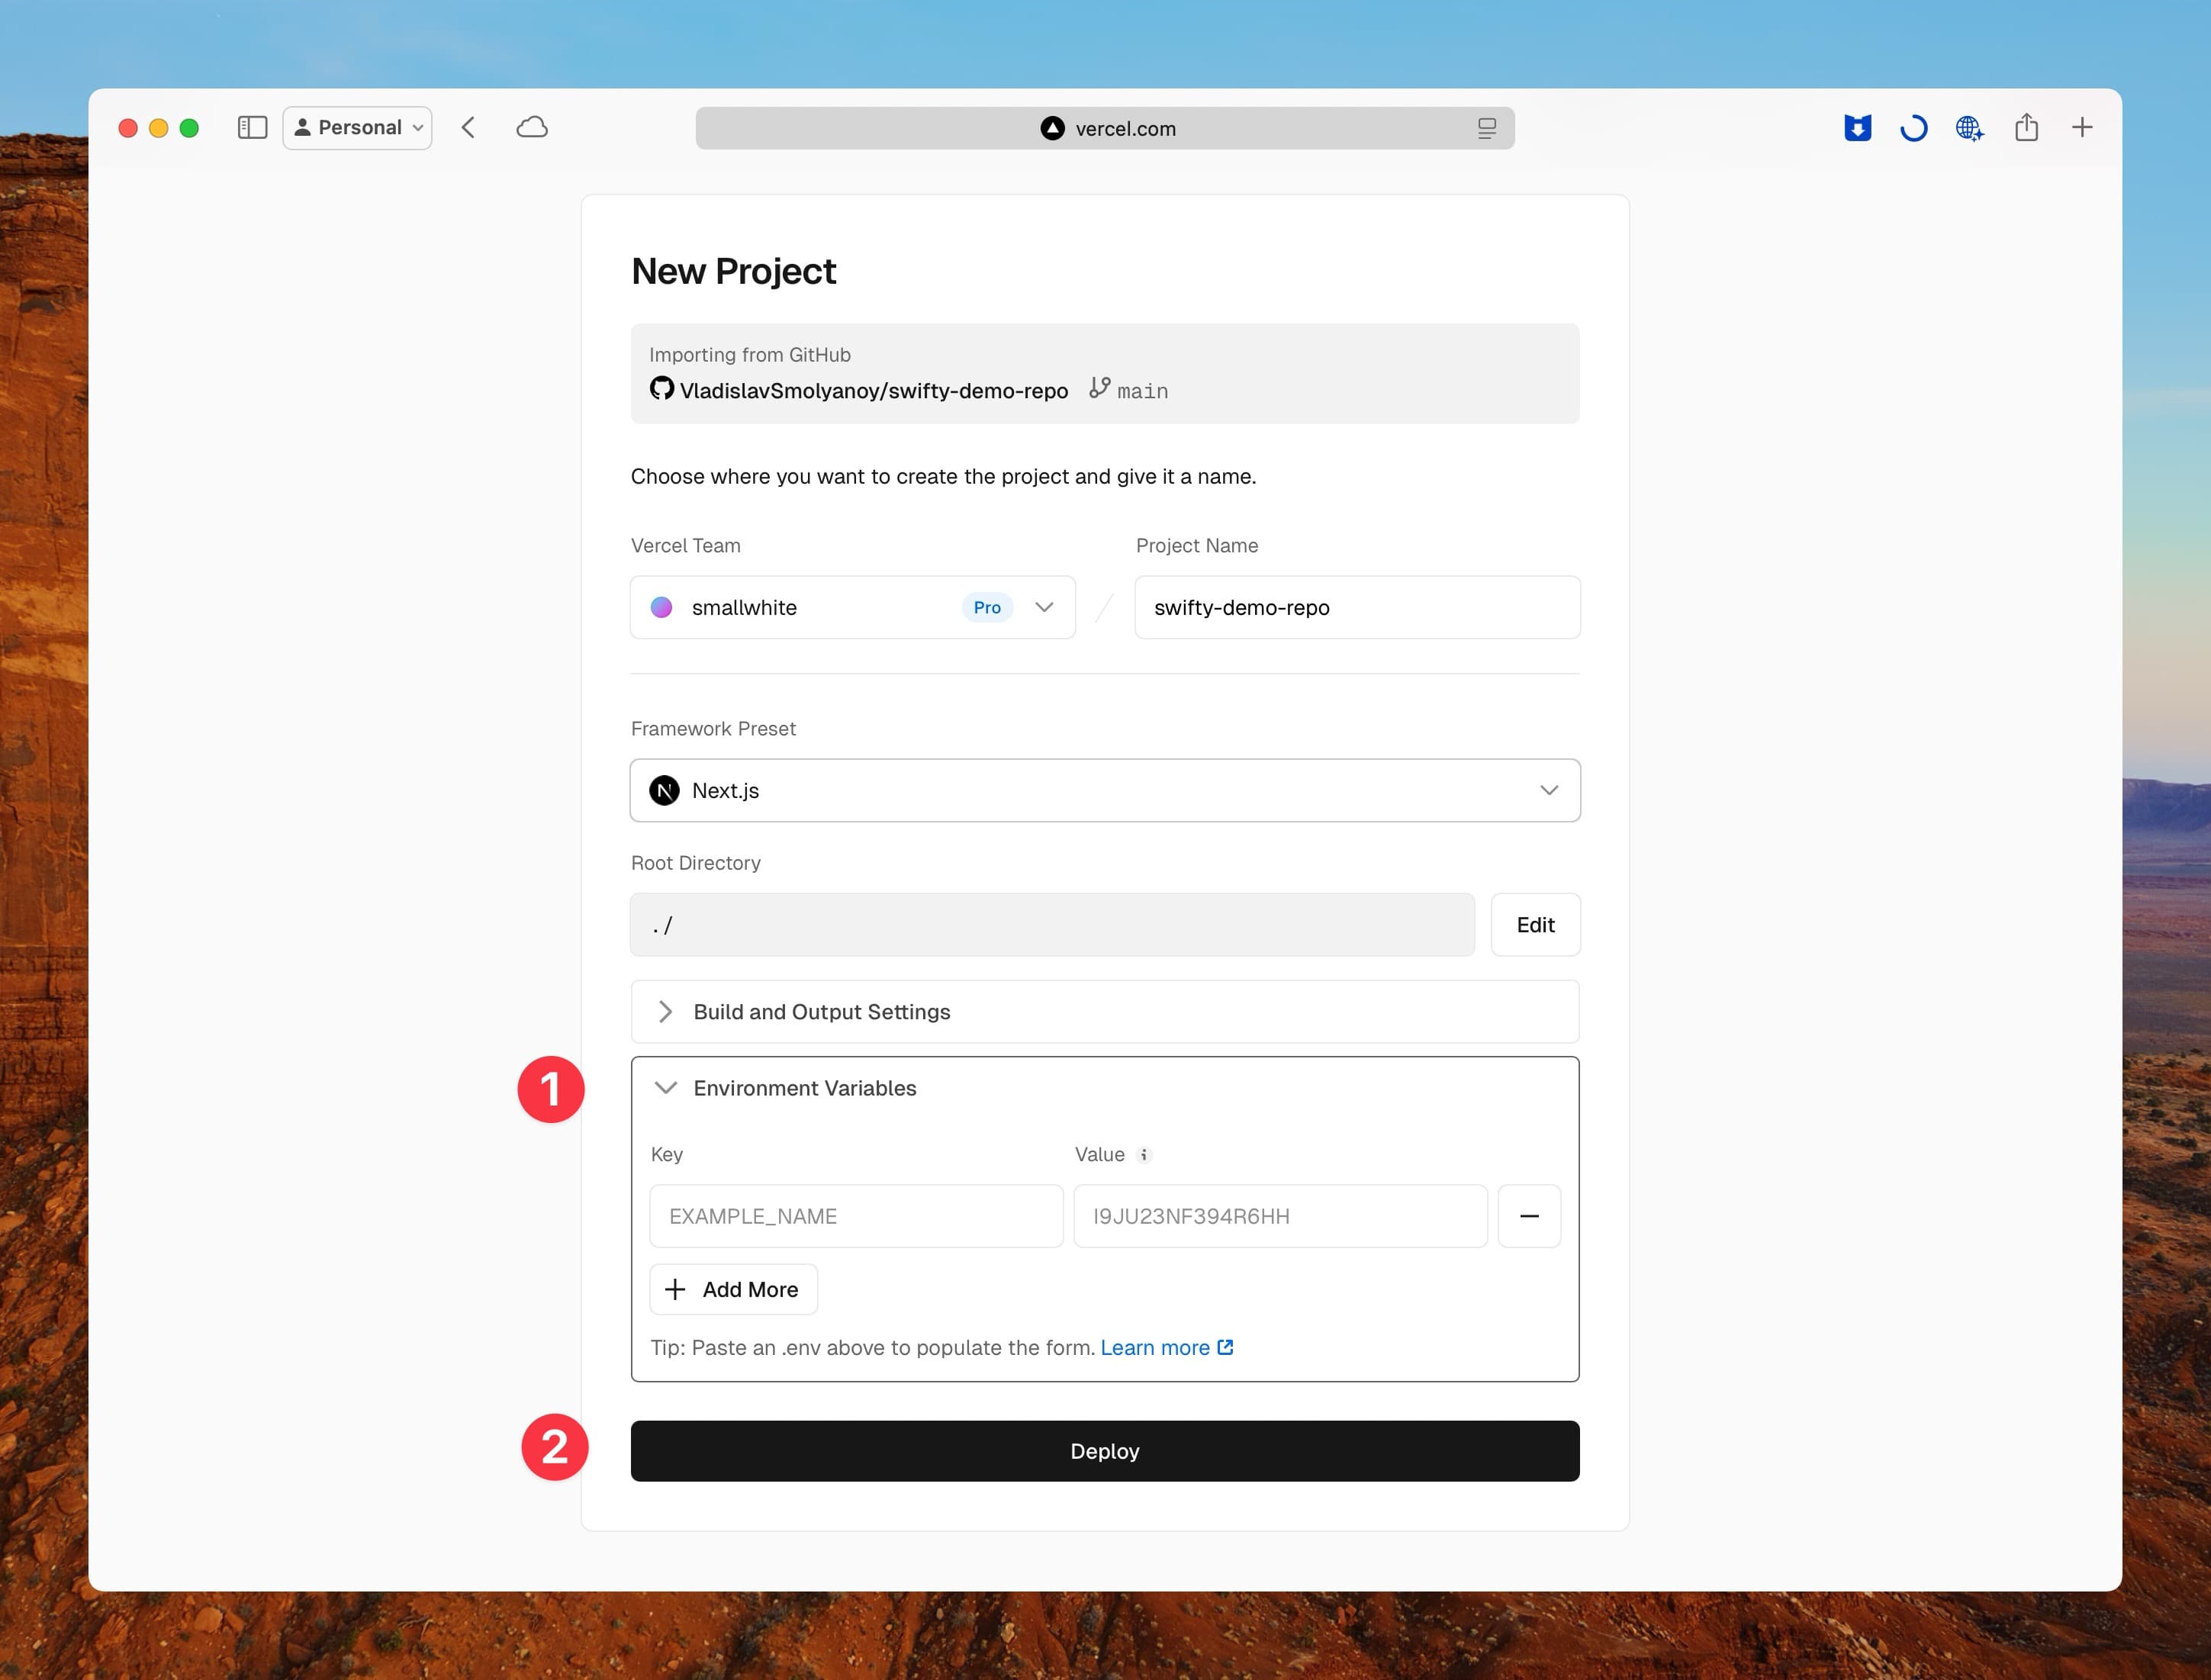This screenshot has height=1680, width=2211.
Task: Click Add More button
Action: [x=733, y=1290]
